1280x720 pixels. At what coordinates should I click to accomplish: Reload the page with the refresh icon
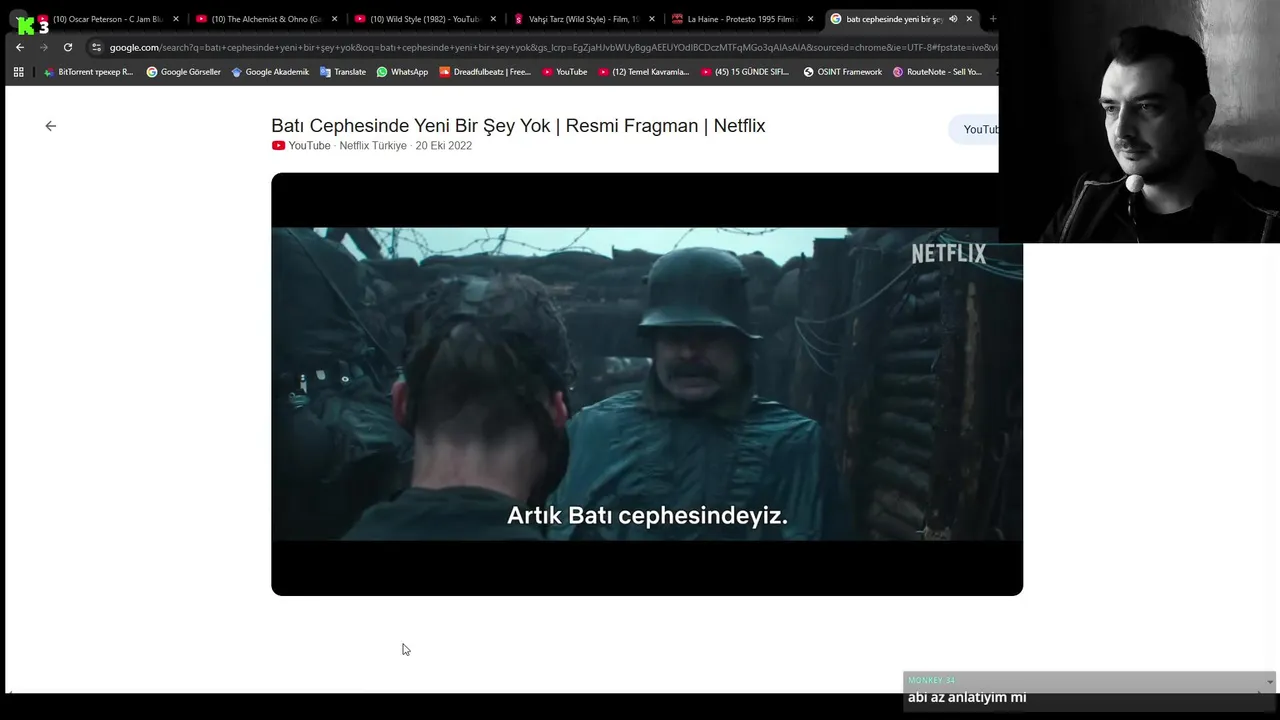(x=68, y=47)
